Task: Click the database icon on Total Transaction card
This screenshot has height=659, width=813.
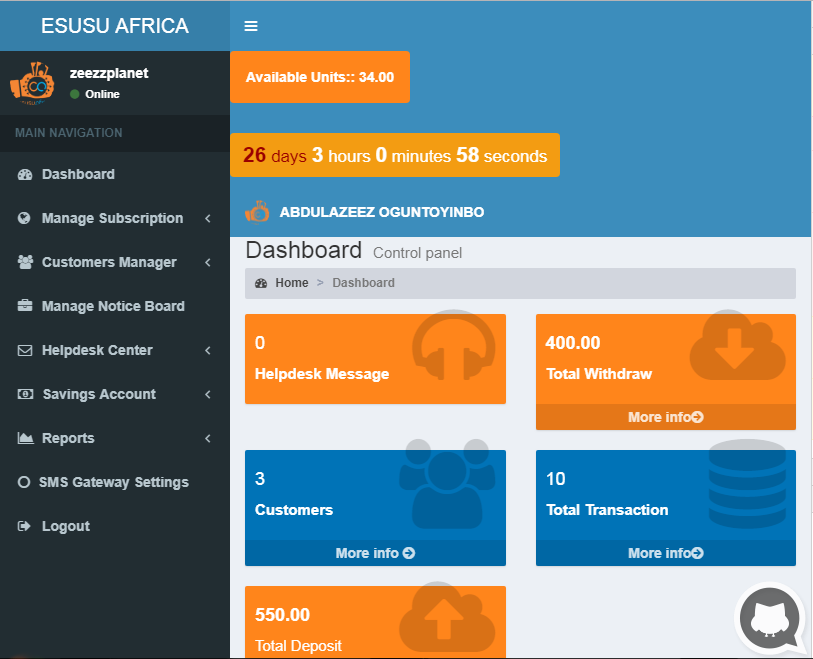Action: point(747,484)
